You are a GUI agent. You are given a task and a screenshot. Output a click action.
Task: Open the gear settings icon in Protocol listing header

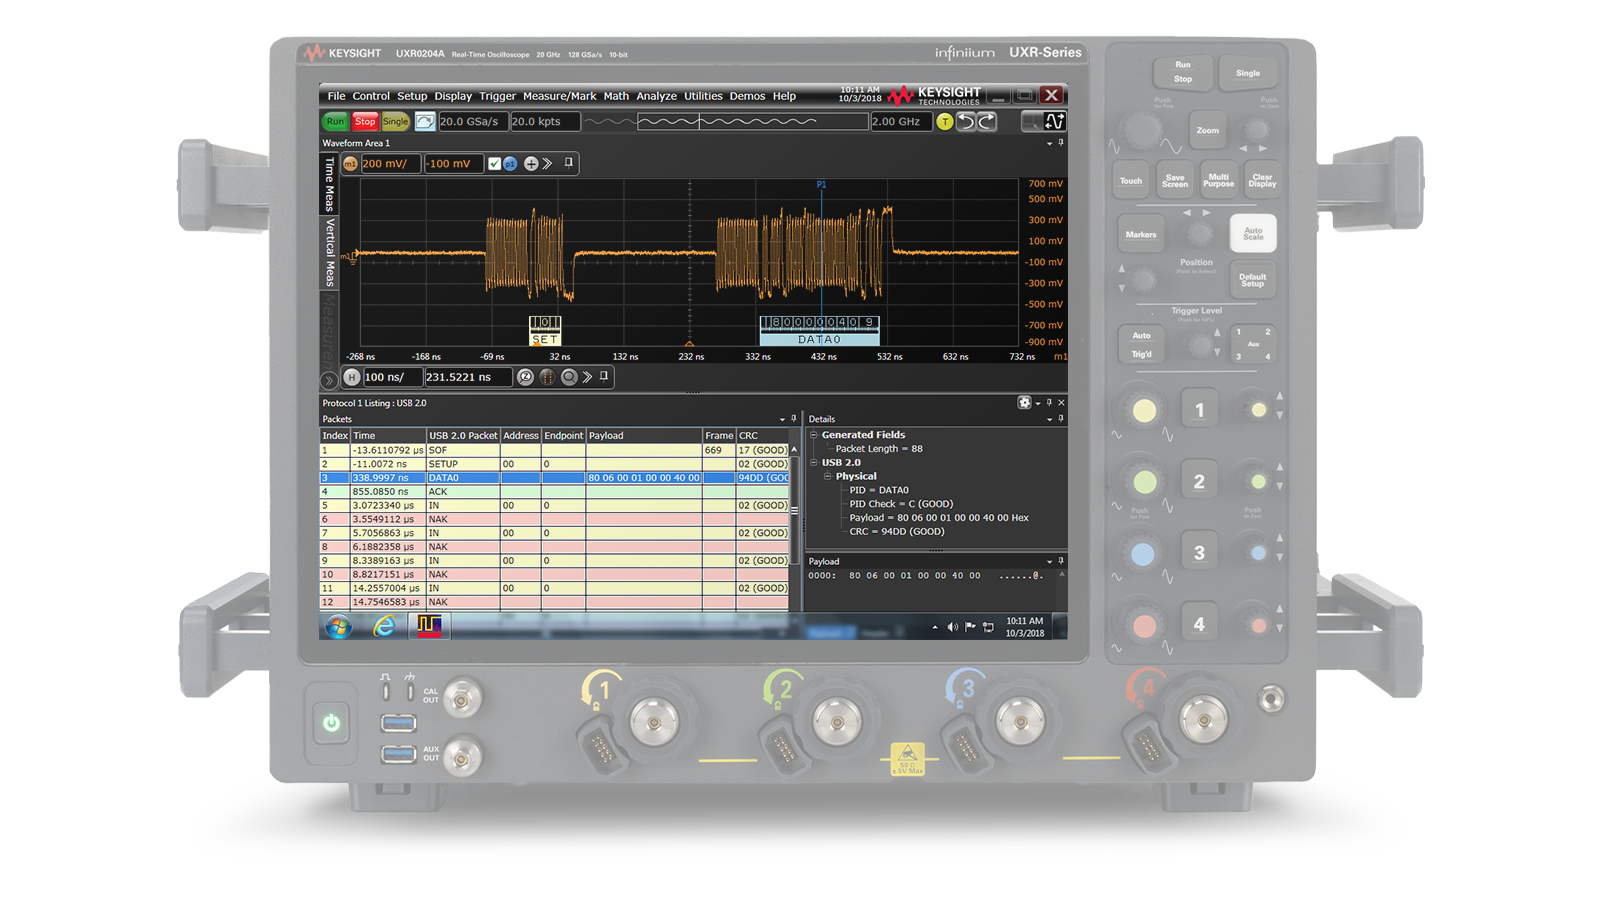pyautogui.click(x=1025, y=403)
